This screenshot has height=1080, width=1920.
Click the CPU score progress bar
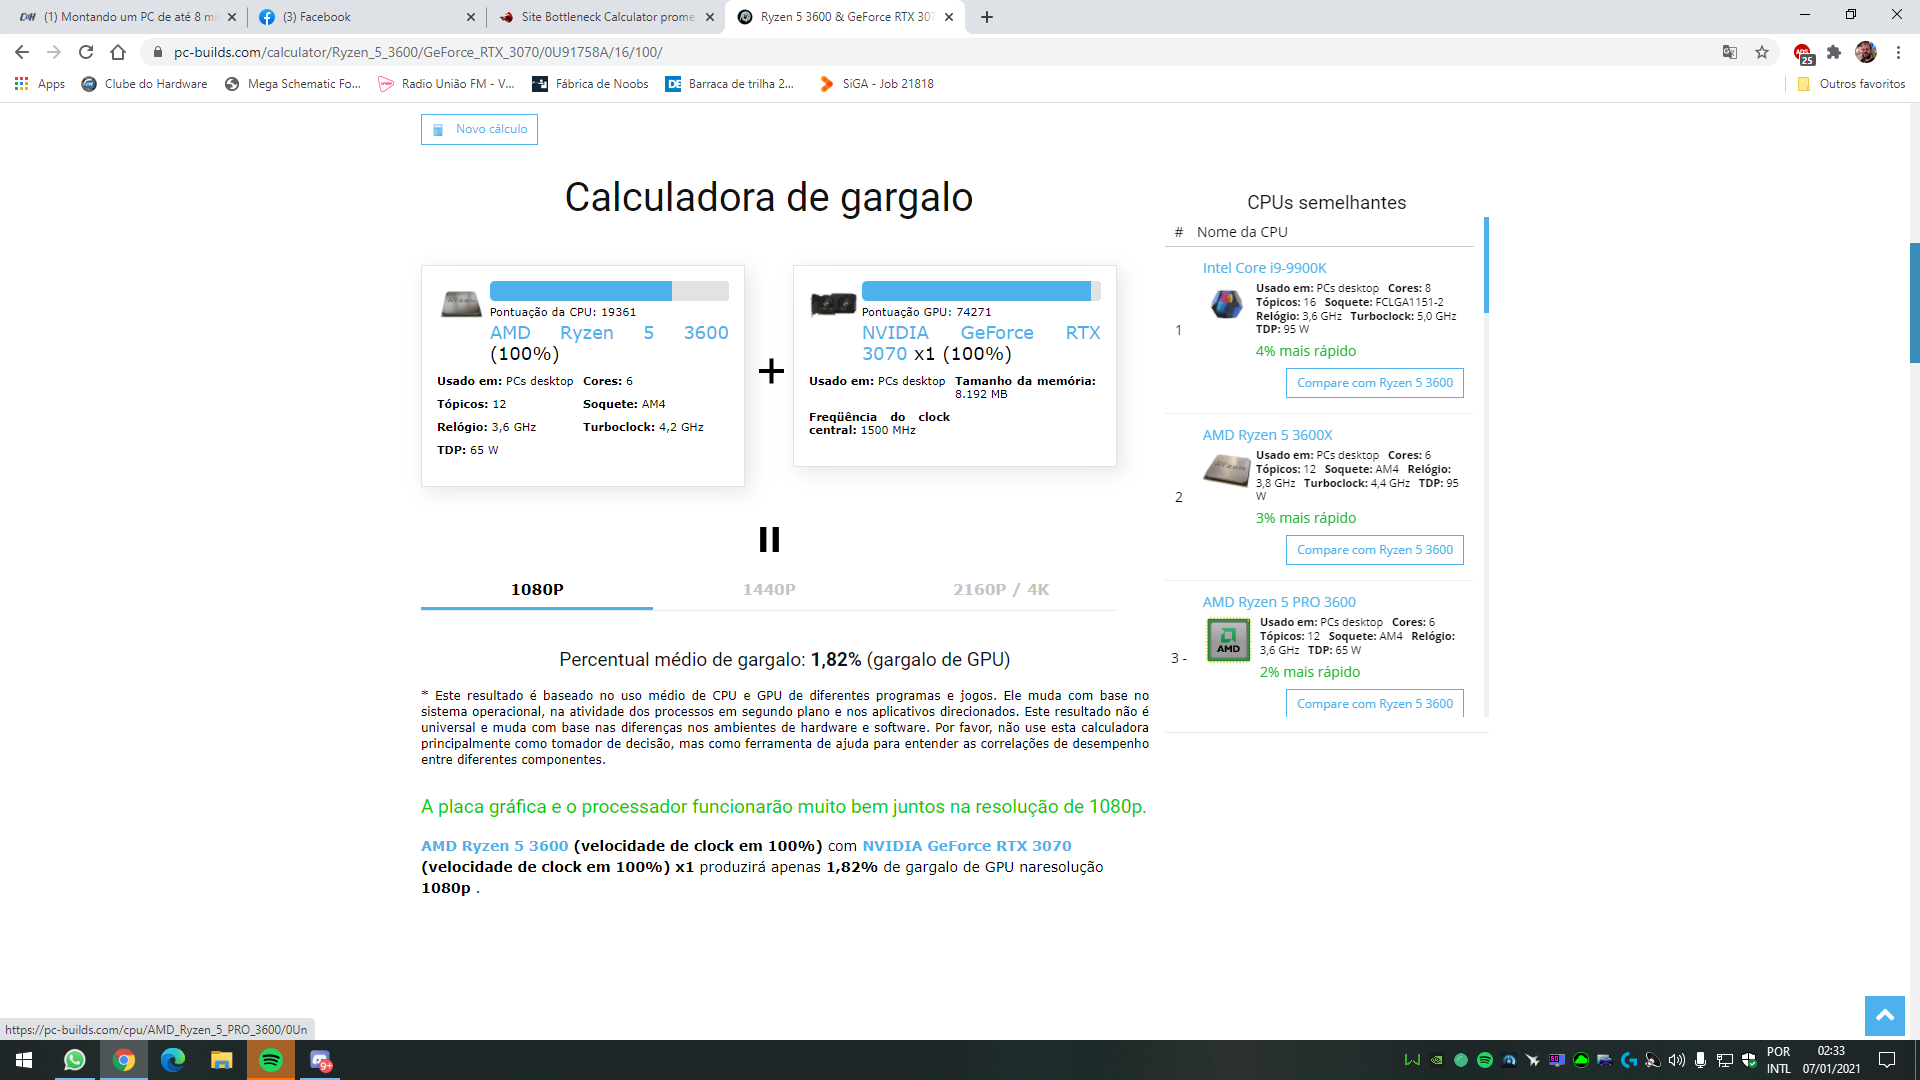(609, 291)
